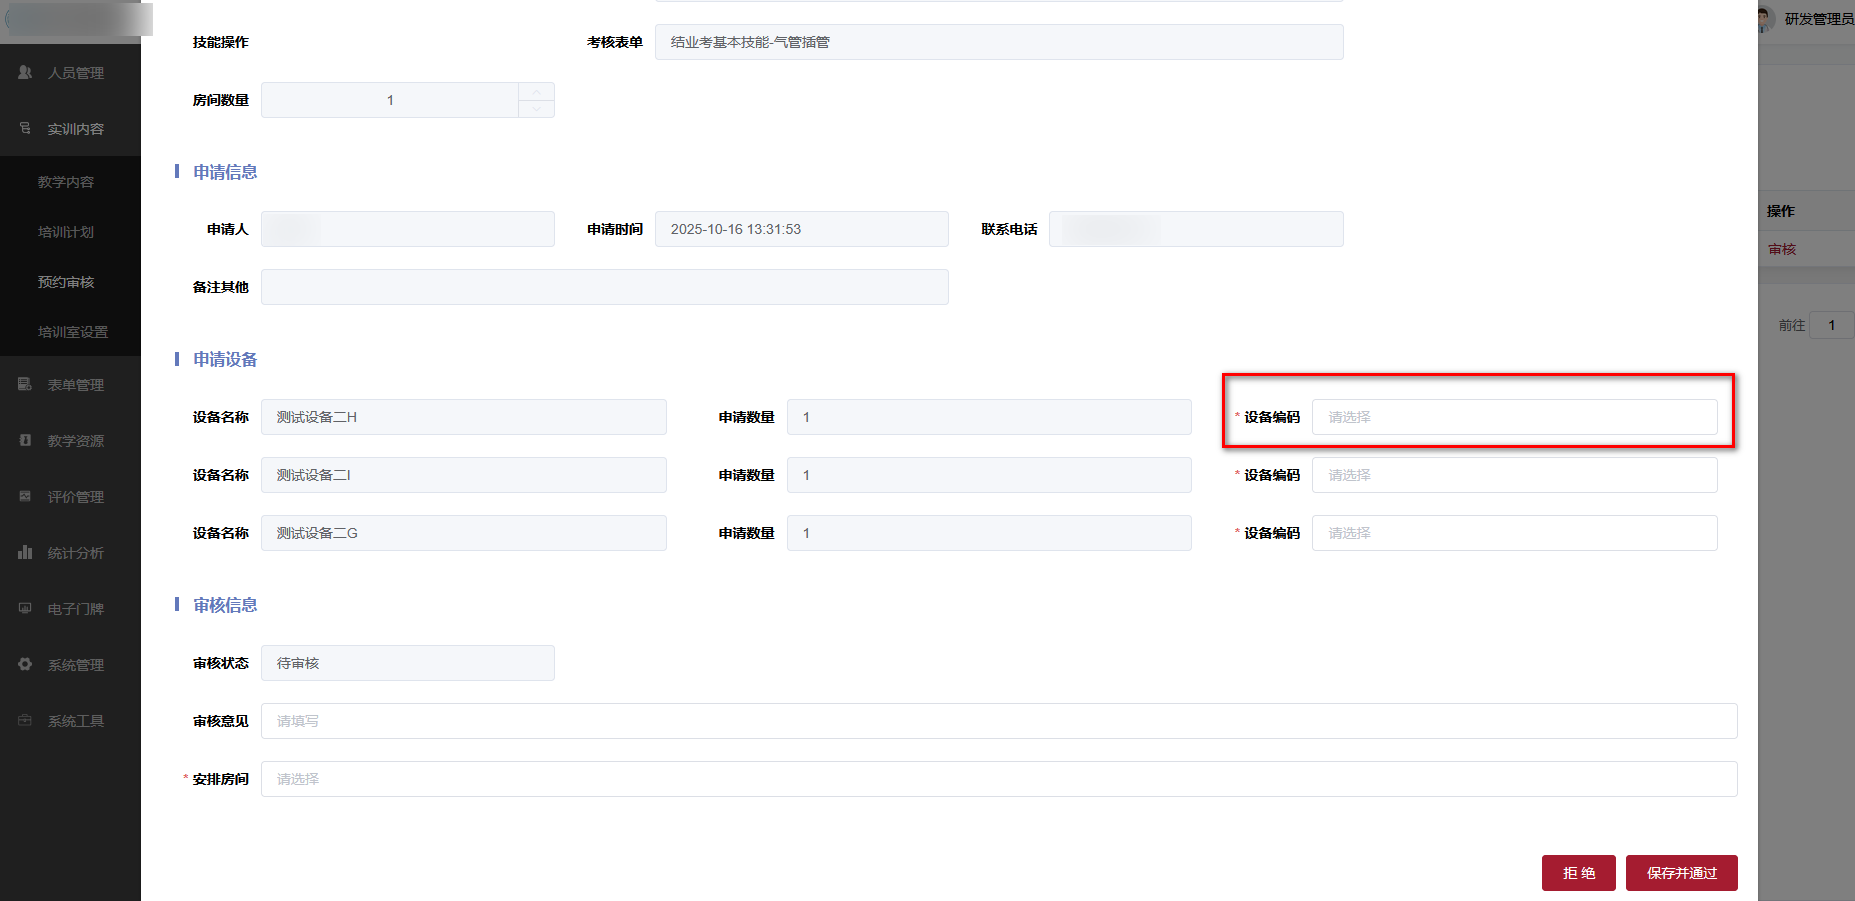Screen dimensions: 1855x901
Task: Open the 统计分析 menu
Action: click(70, 553)
